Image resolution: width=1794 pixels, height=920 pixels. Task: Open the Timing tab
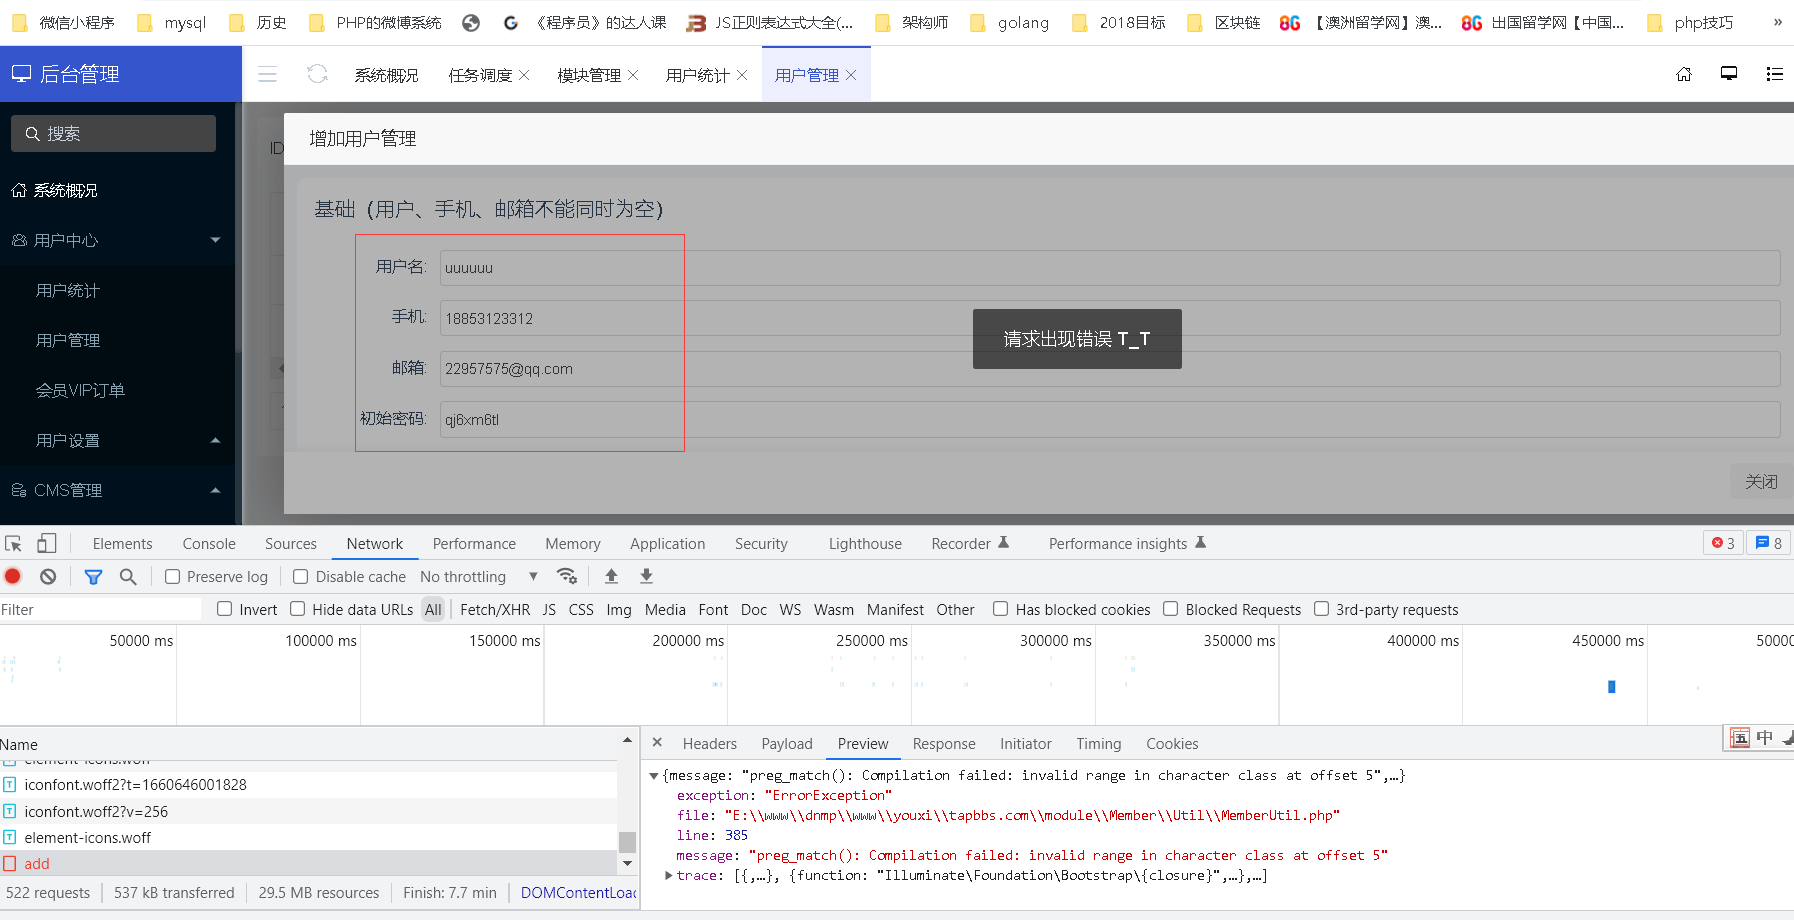[1098, 743]
